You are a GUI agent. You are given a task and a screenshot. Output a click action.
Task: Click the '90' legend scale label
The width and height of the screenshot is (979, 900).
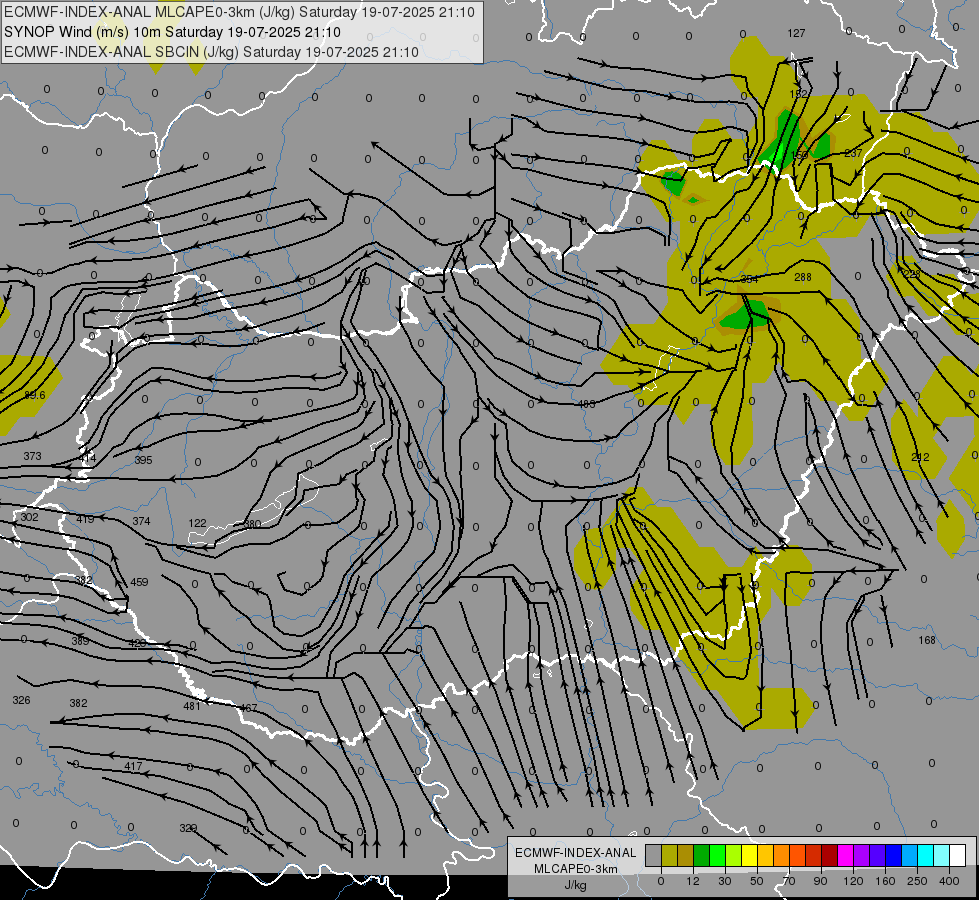(820, 881)
